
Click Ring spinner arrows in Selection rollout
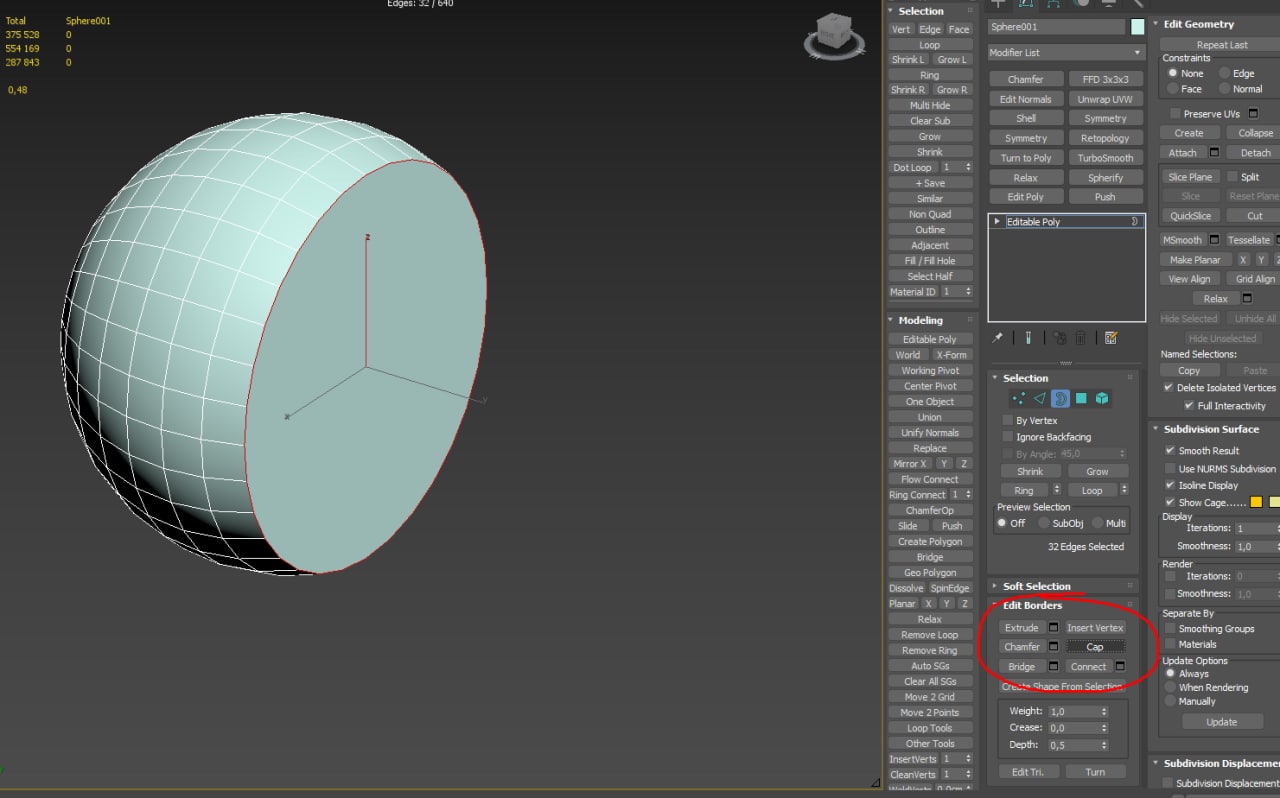(x=1057, y=490)
